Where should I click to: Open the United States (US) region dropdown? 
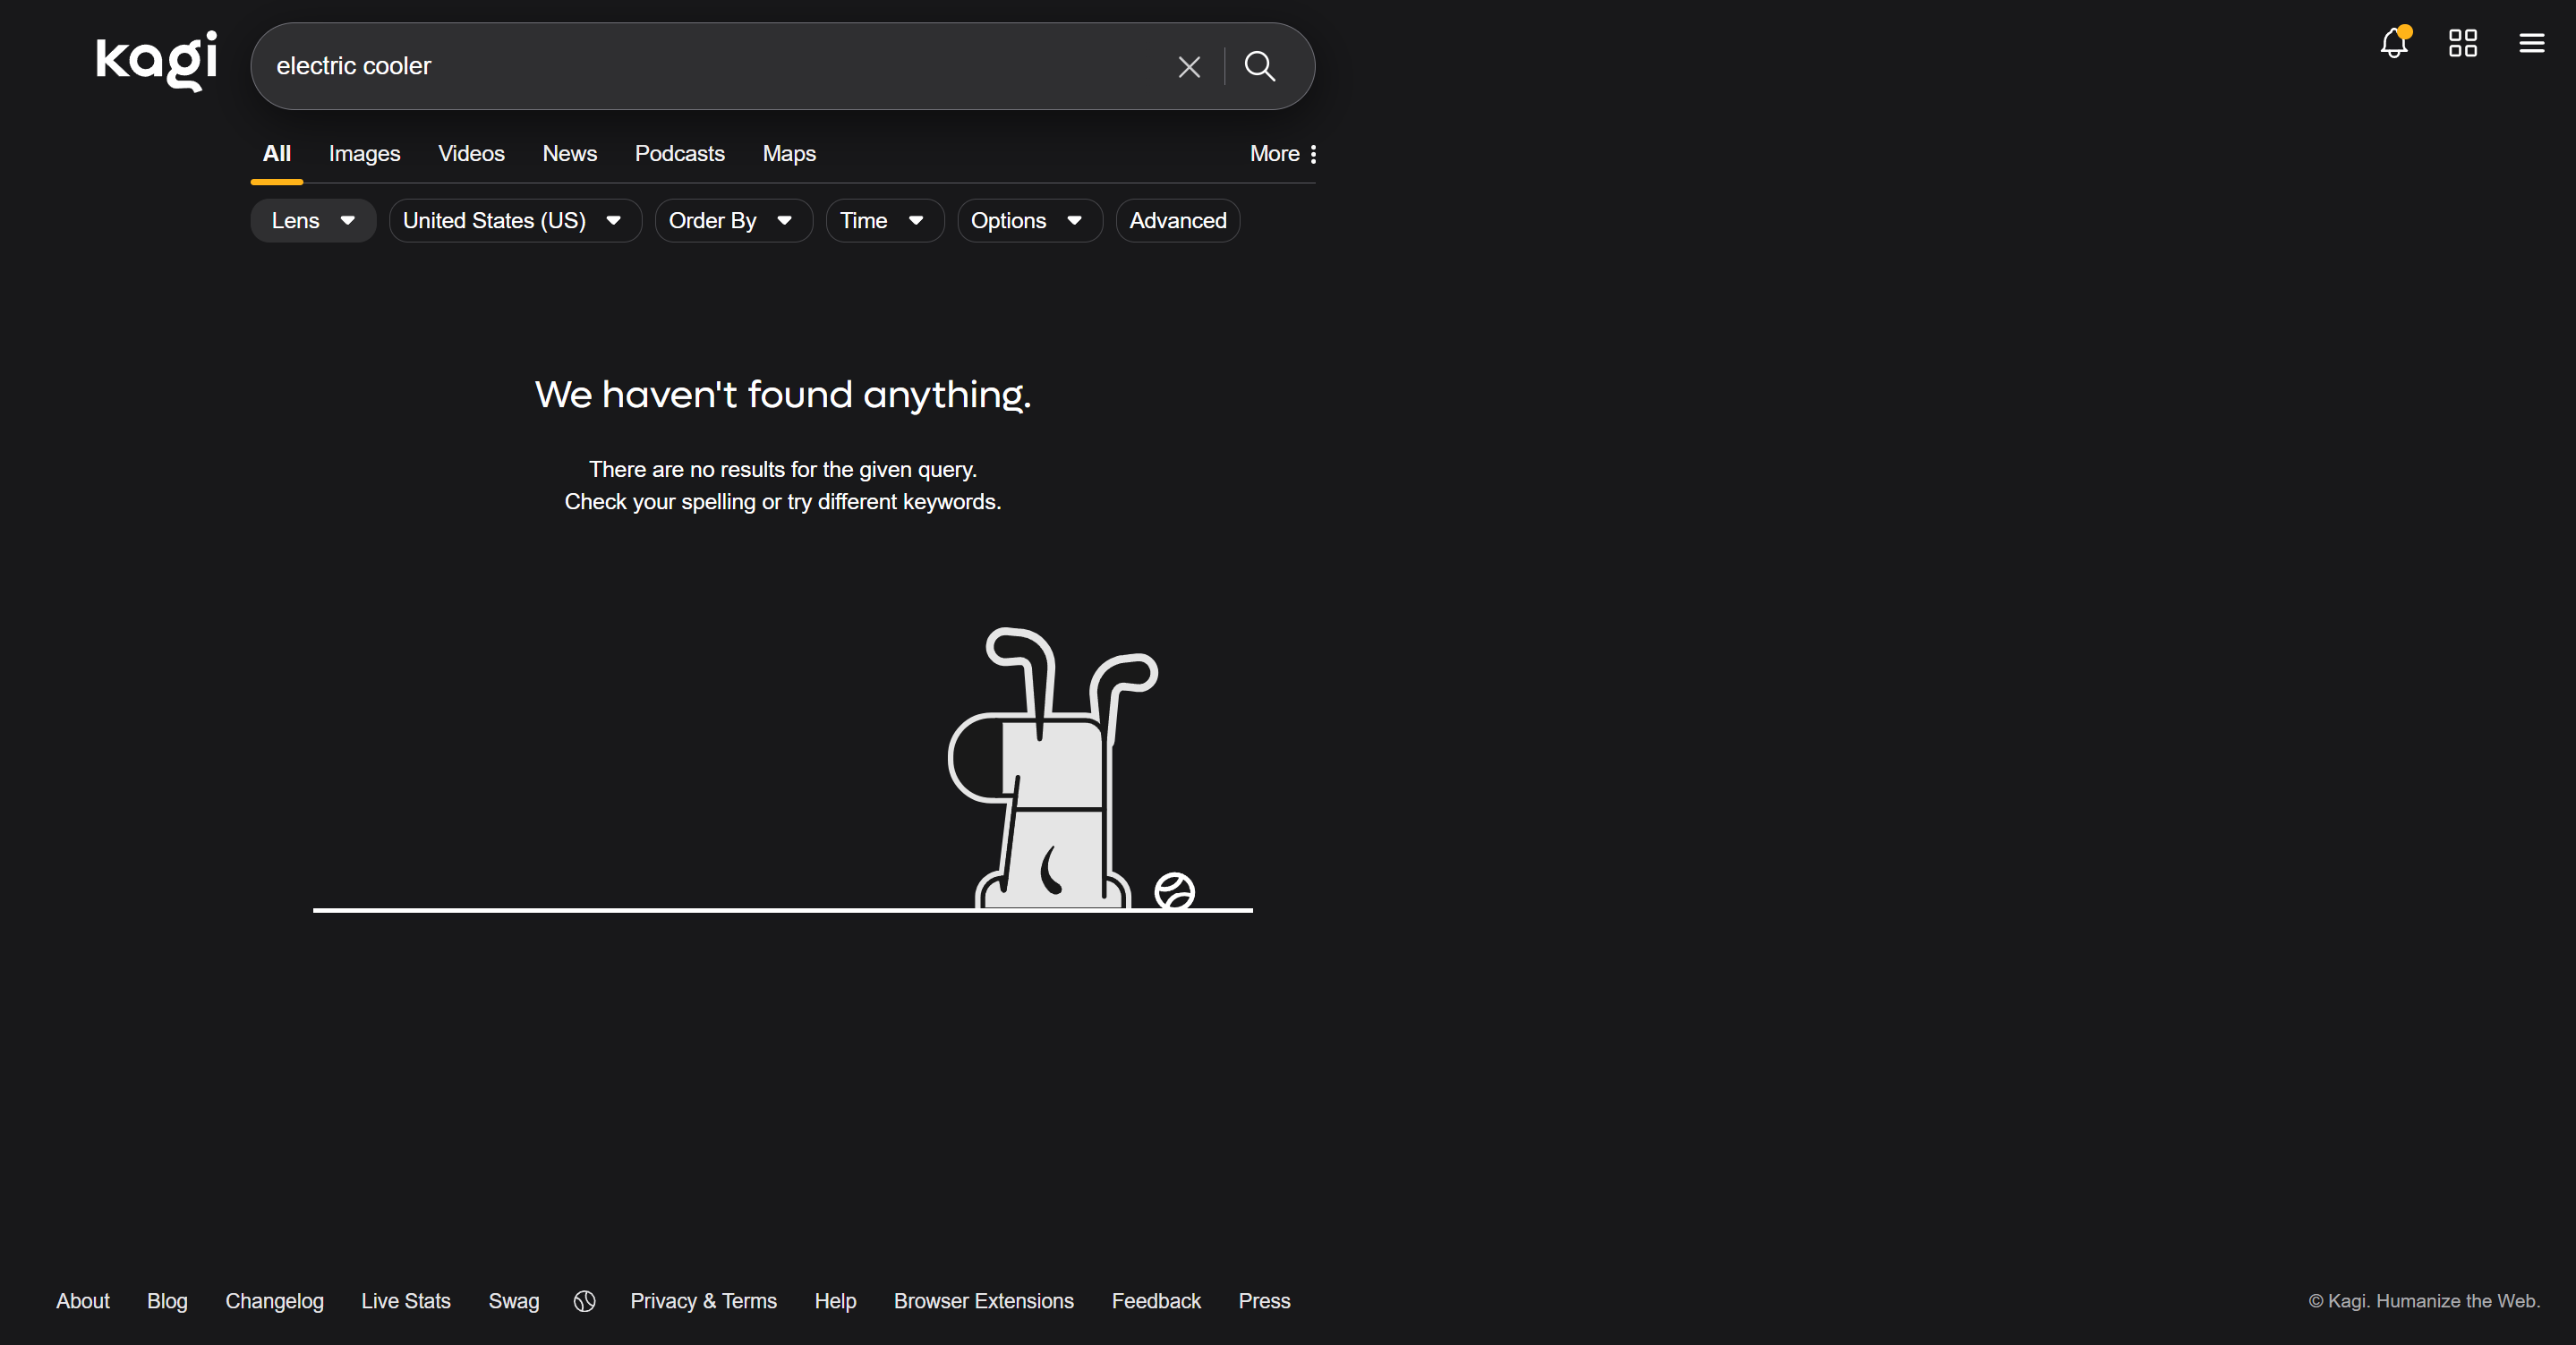pos(514,221)
